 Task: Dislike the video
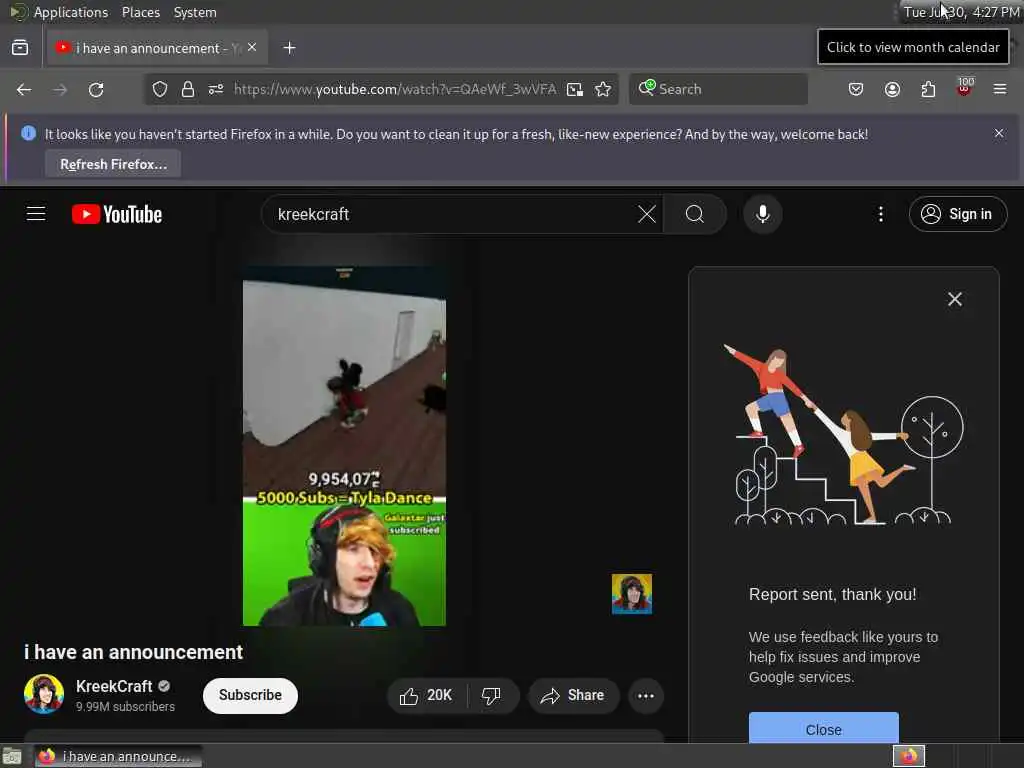(492, 696)
